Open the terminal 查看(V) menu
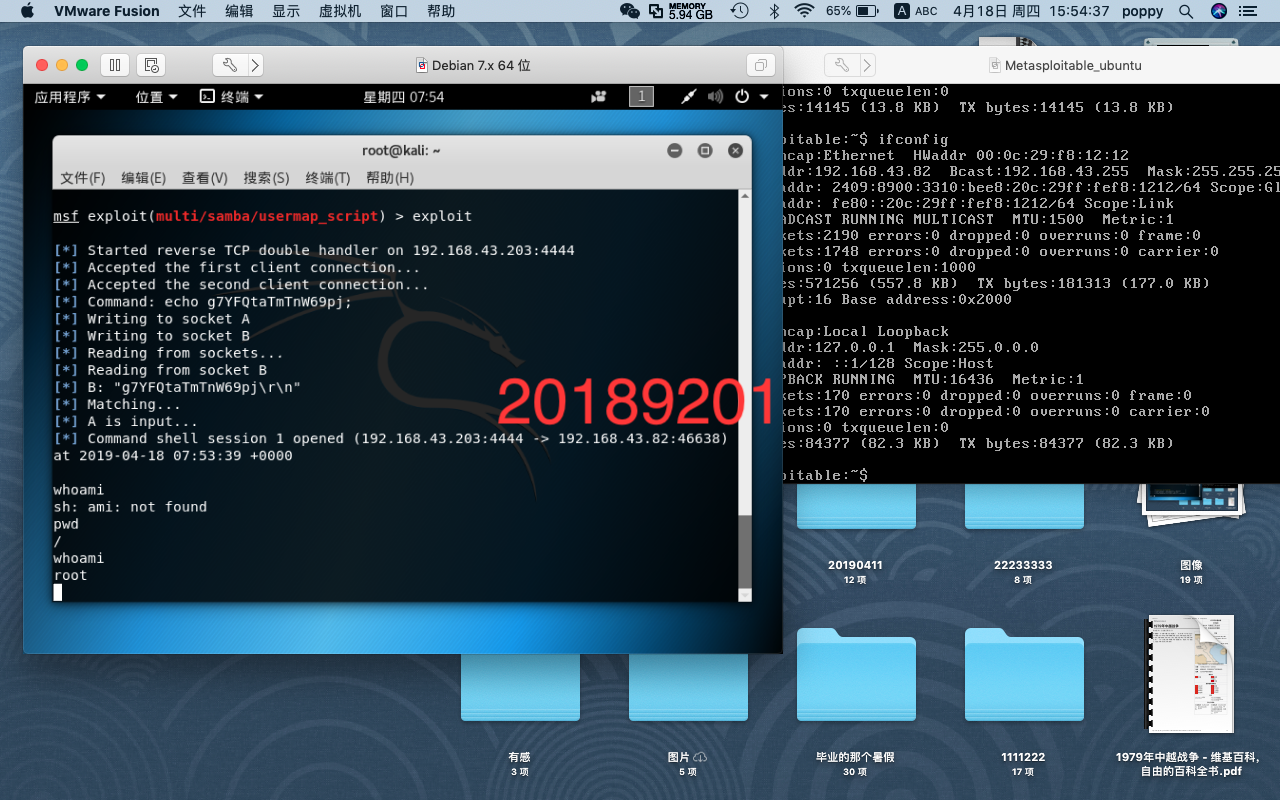Viewport: 1280px width, 800px height. coord(205,177)
